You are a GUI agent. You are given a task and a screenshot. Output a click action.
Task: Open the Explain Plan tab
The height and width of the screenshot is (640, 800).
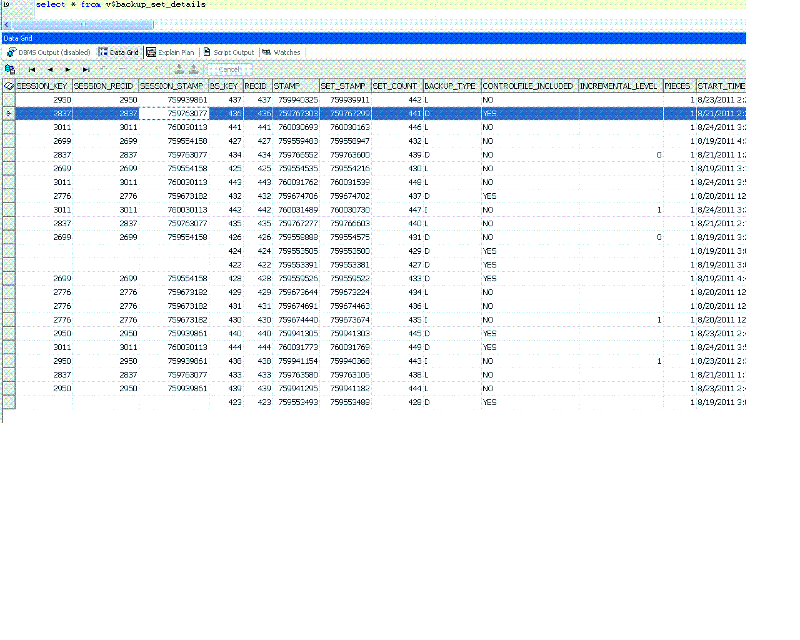click(x=170, y=52)
